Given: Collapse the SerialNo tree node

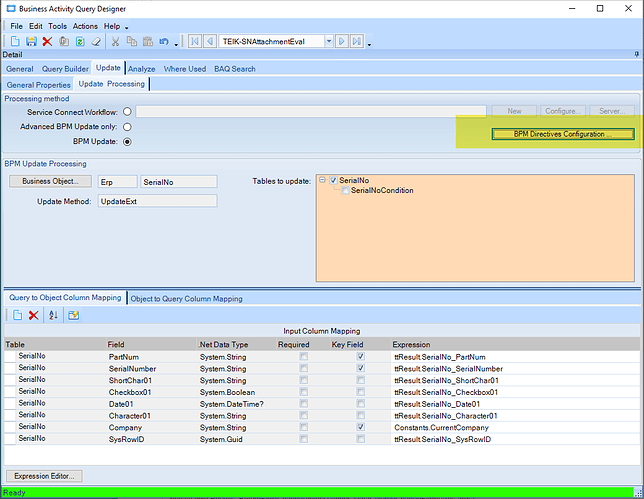Looking at the screenshot, I should click(x=322, y=180).
